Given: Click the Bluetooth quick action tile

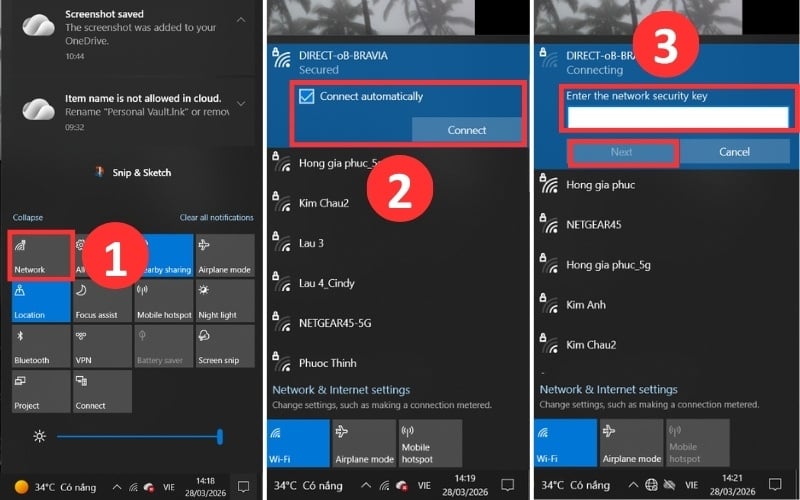Looking at the screenshot, I should tap(42, 346).
